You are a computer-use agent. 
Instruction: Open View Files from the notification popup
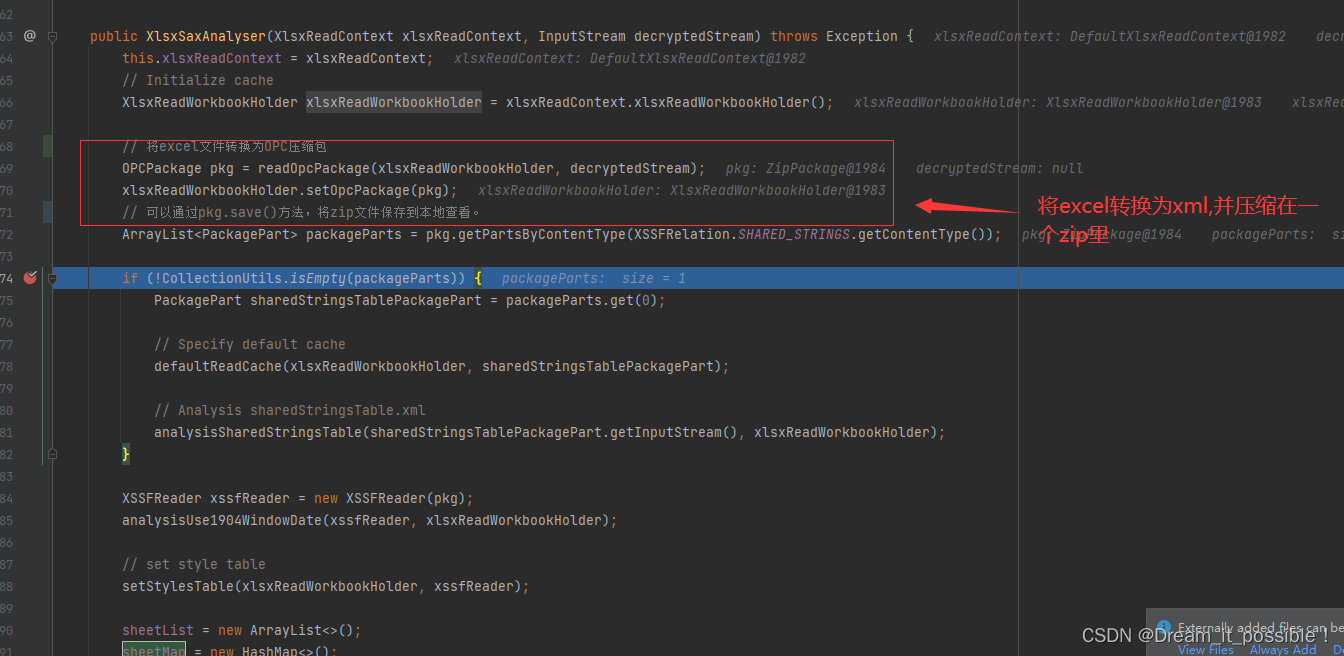click(1205, 649)
